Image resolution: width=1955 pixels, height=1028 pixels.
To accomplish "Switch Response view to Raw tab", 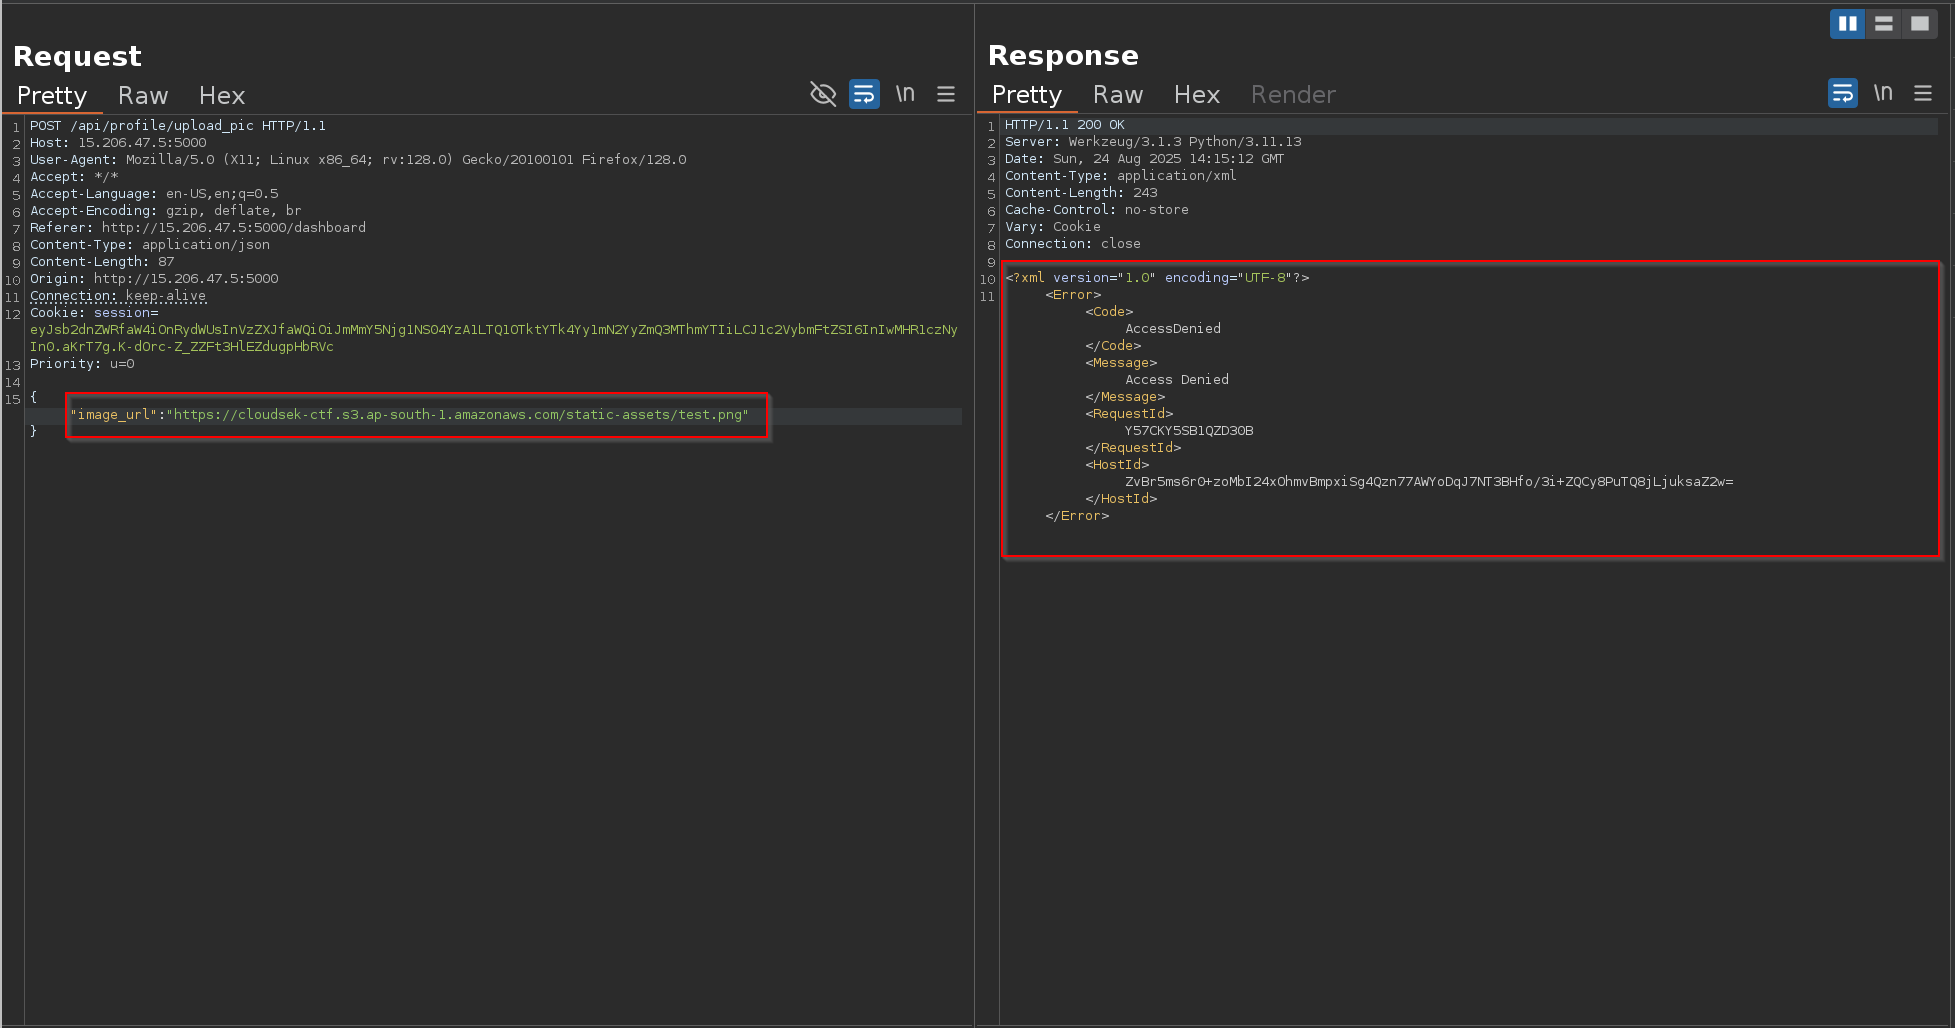I will [1117, 95].
